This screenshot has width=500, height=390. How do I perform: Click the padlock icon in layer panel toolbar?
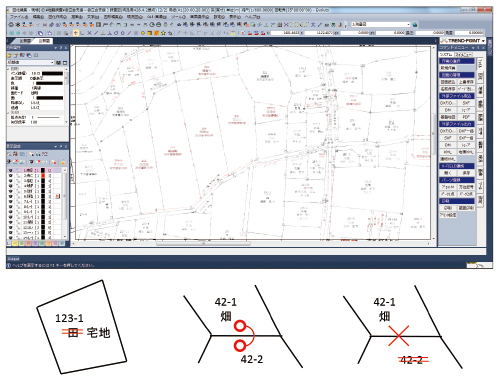pos(63,162)
